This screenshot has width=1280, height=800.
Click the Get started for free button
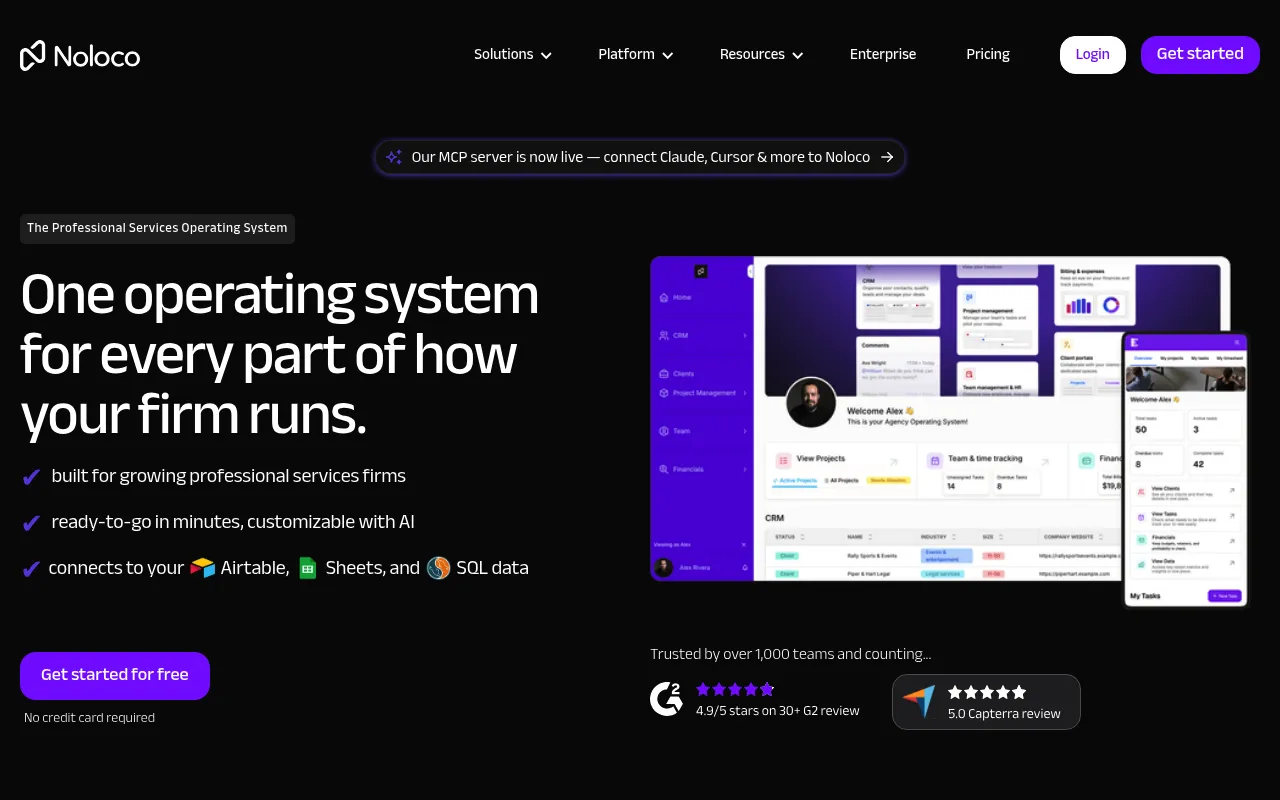coord(115,675)
